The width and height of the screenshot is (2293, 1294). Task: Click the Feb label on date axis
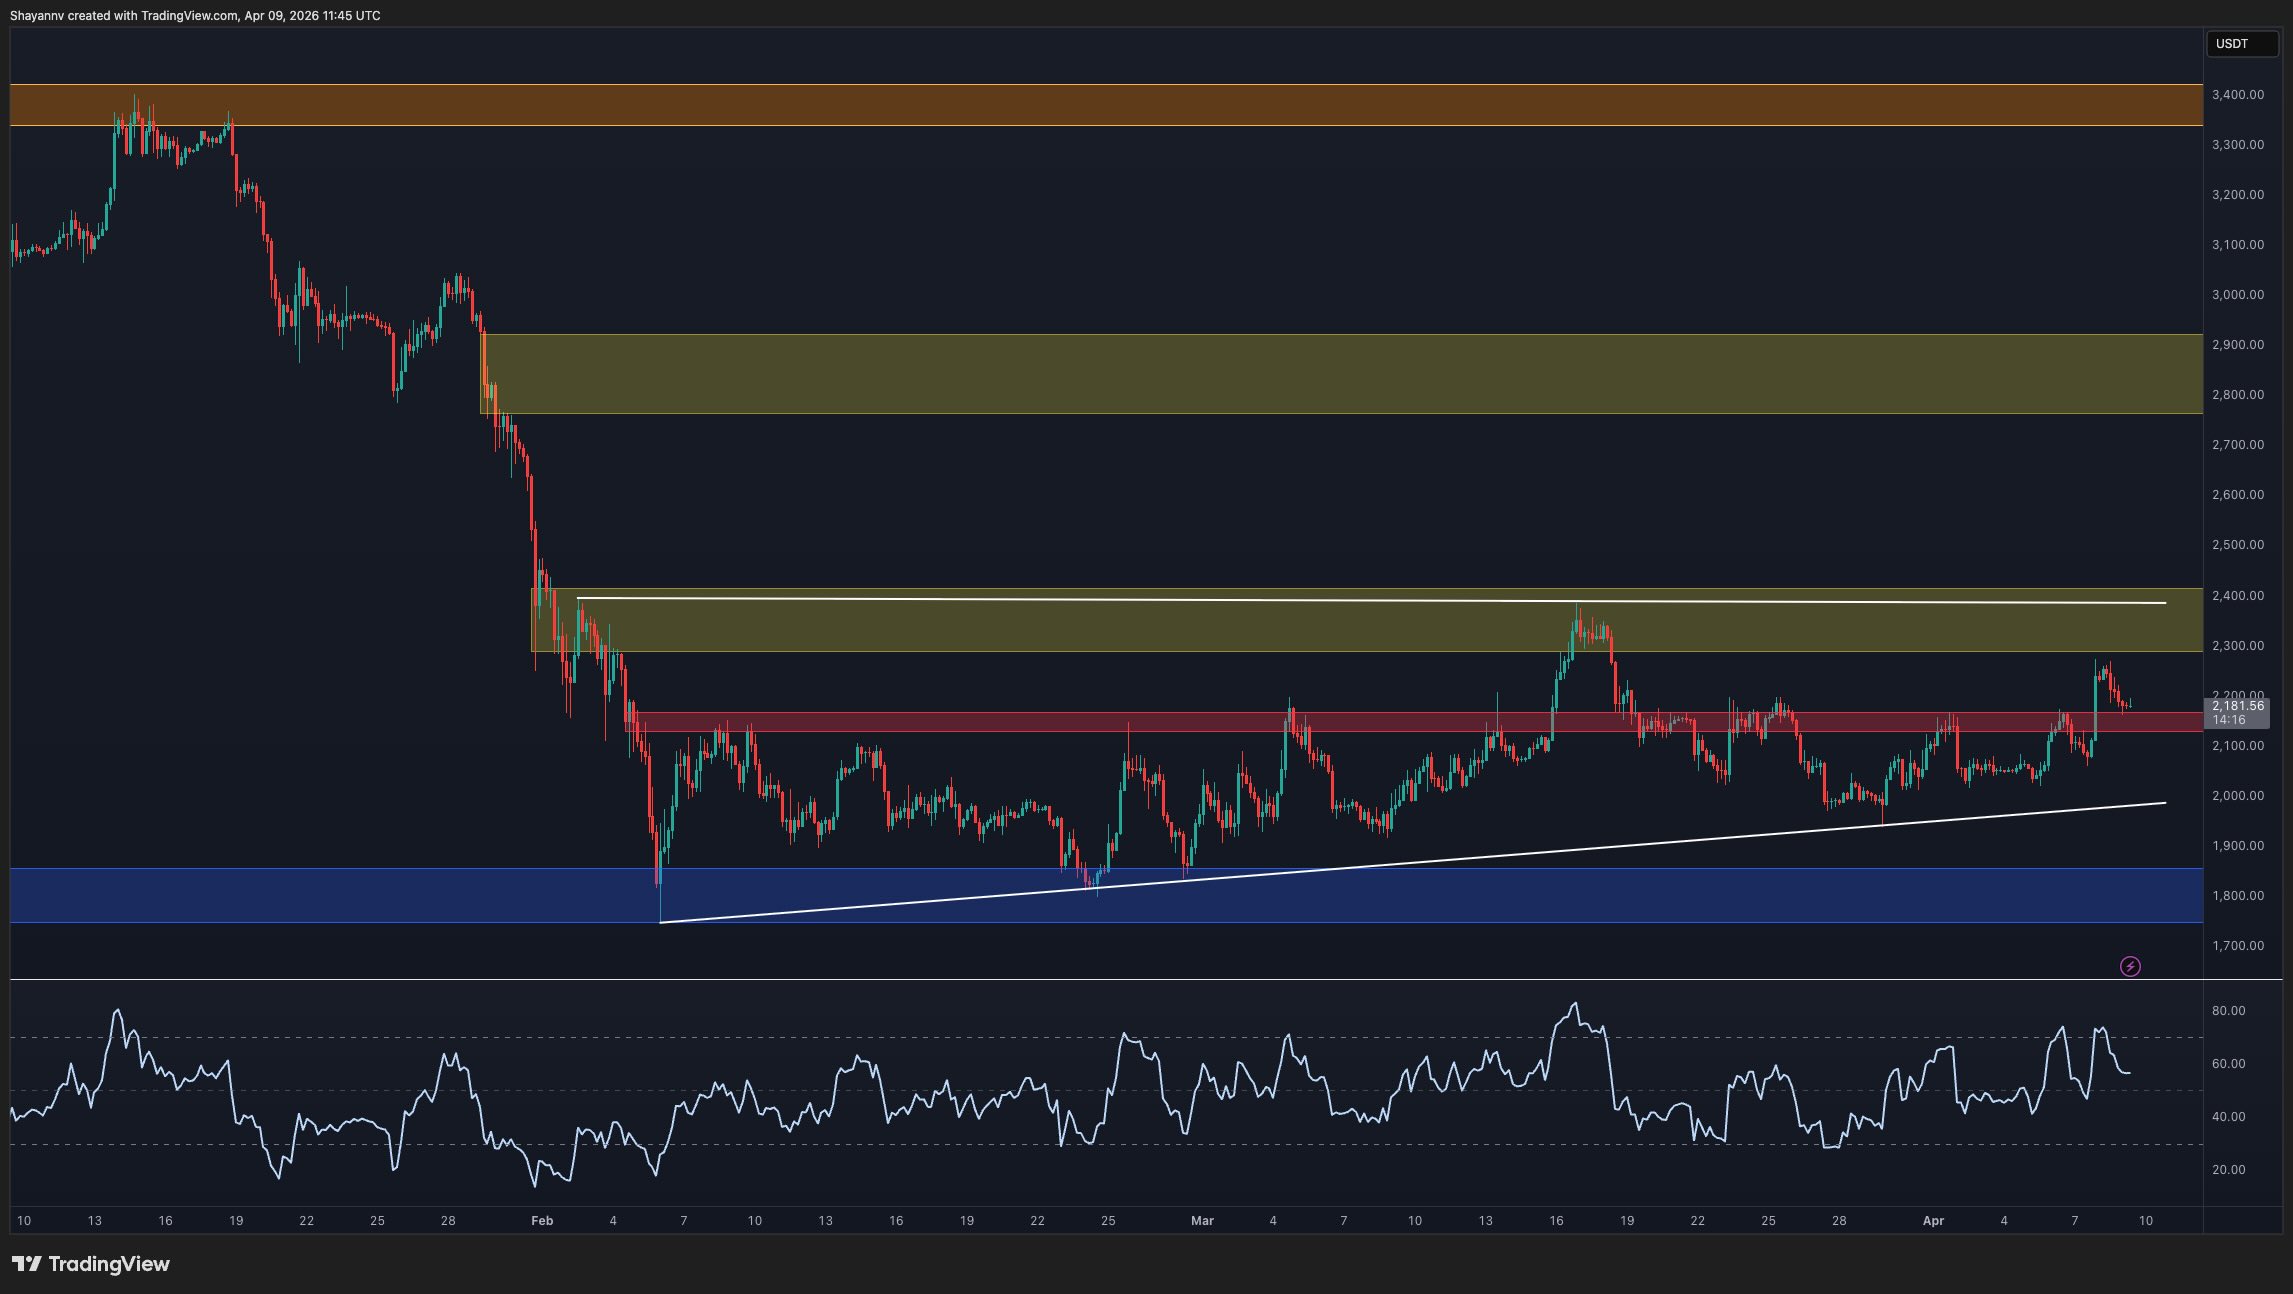pyautogui.click(x=542, y=1221)
